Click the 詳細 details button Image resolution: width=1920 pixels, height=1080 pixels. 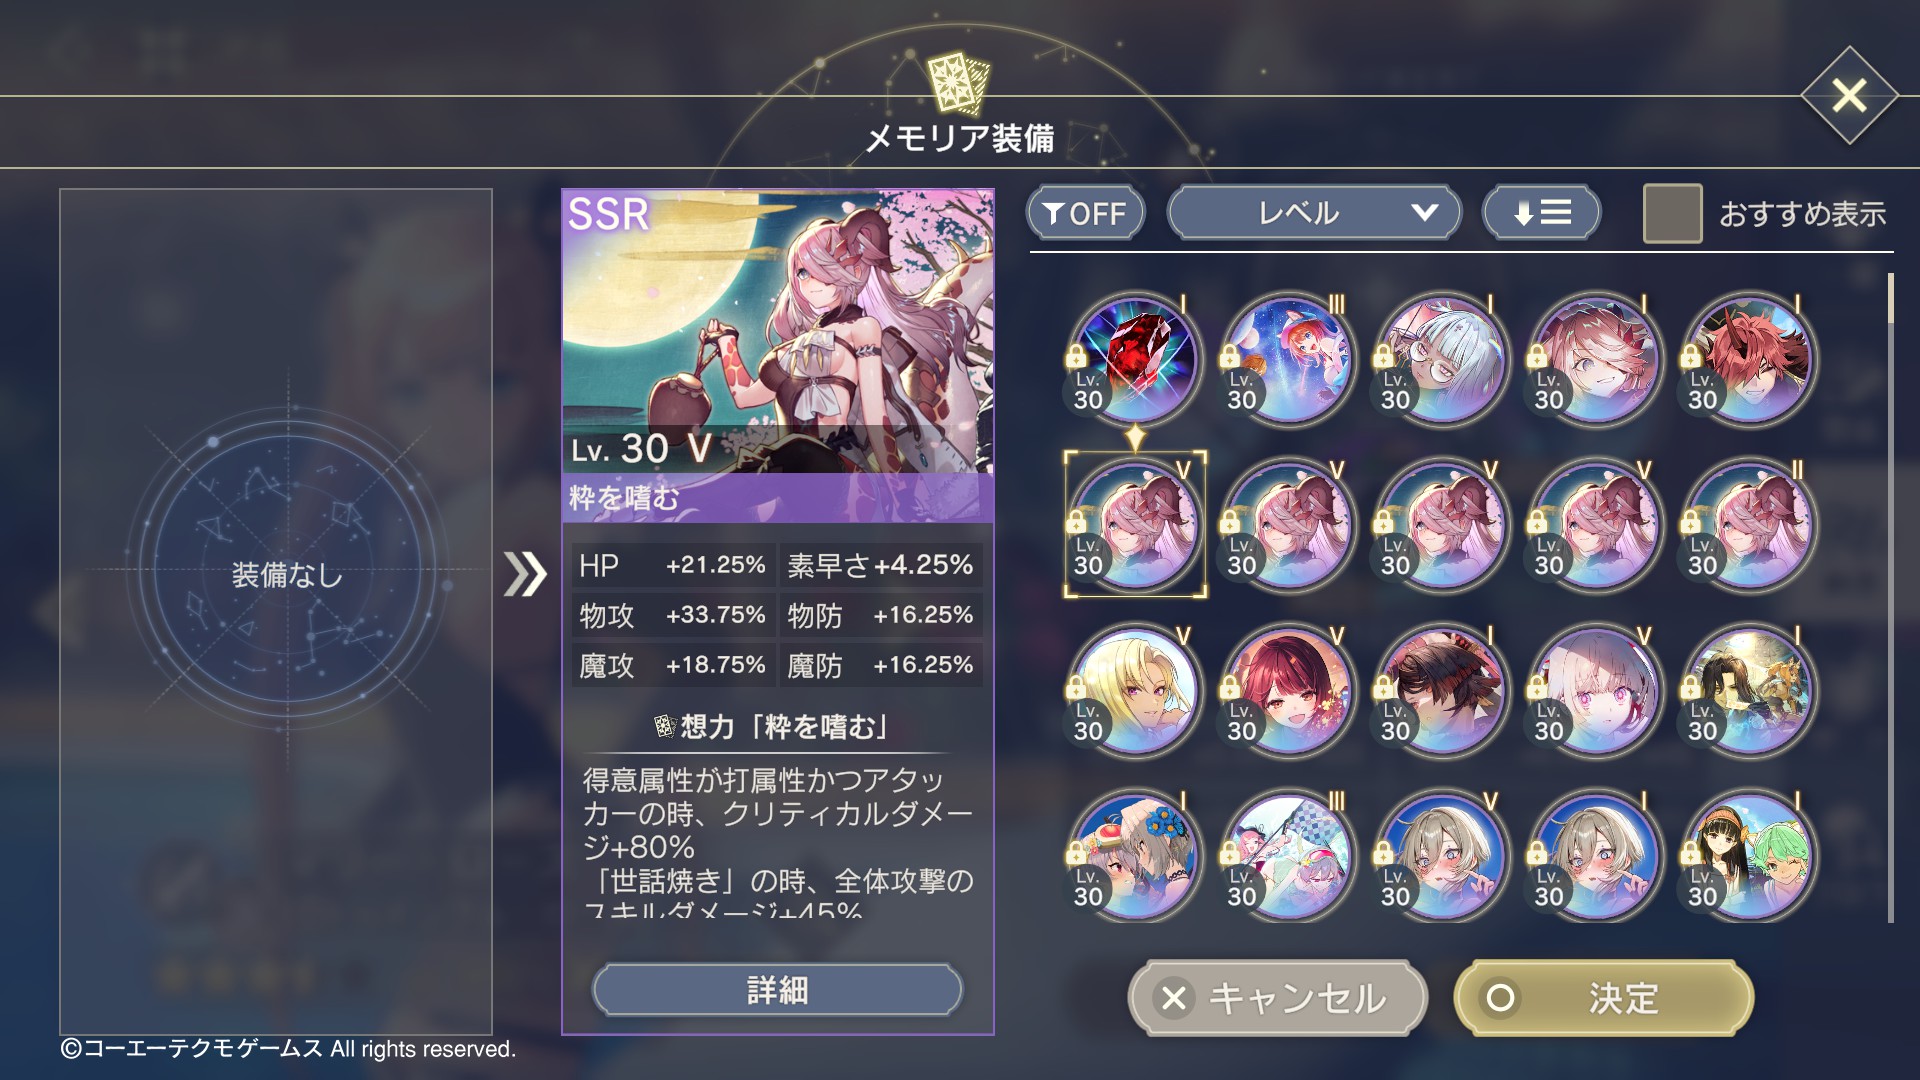777,990
